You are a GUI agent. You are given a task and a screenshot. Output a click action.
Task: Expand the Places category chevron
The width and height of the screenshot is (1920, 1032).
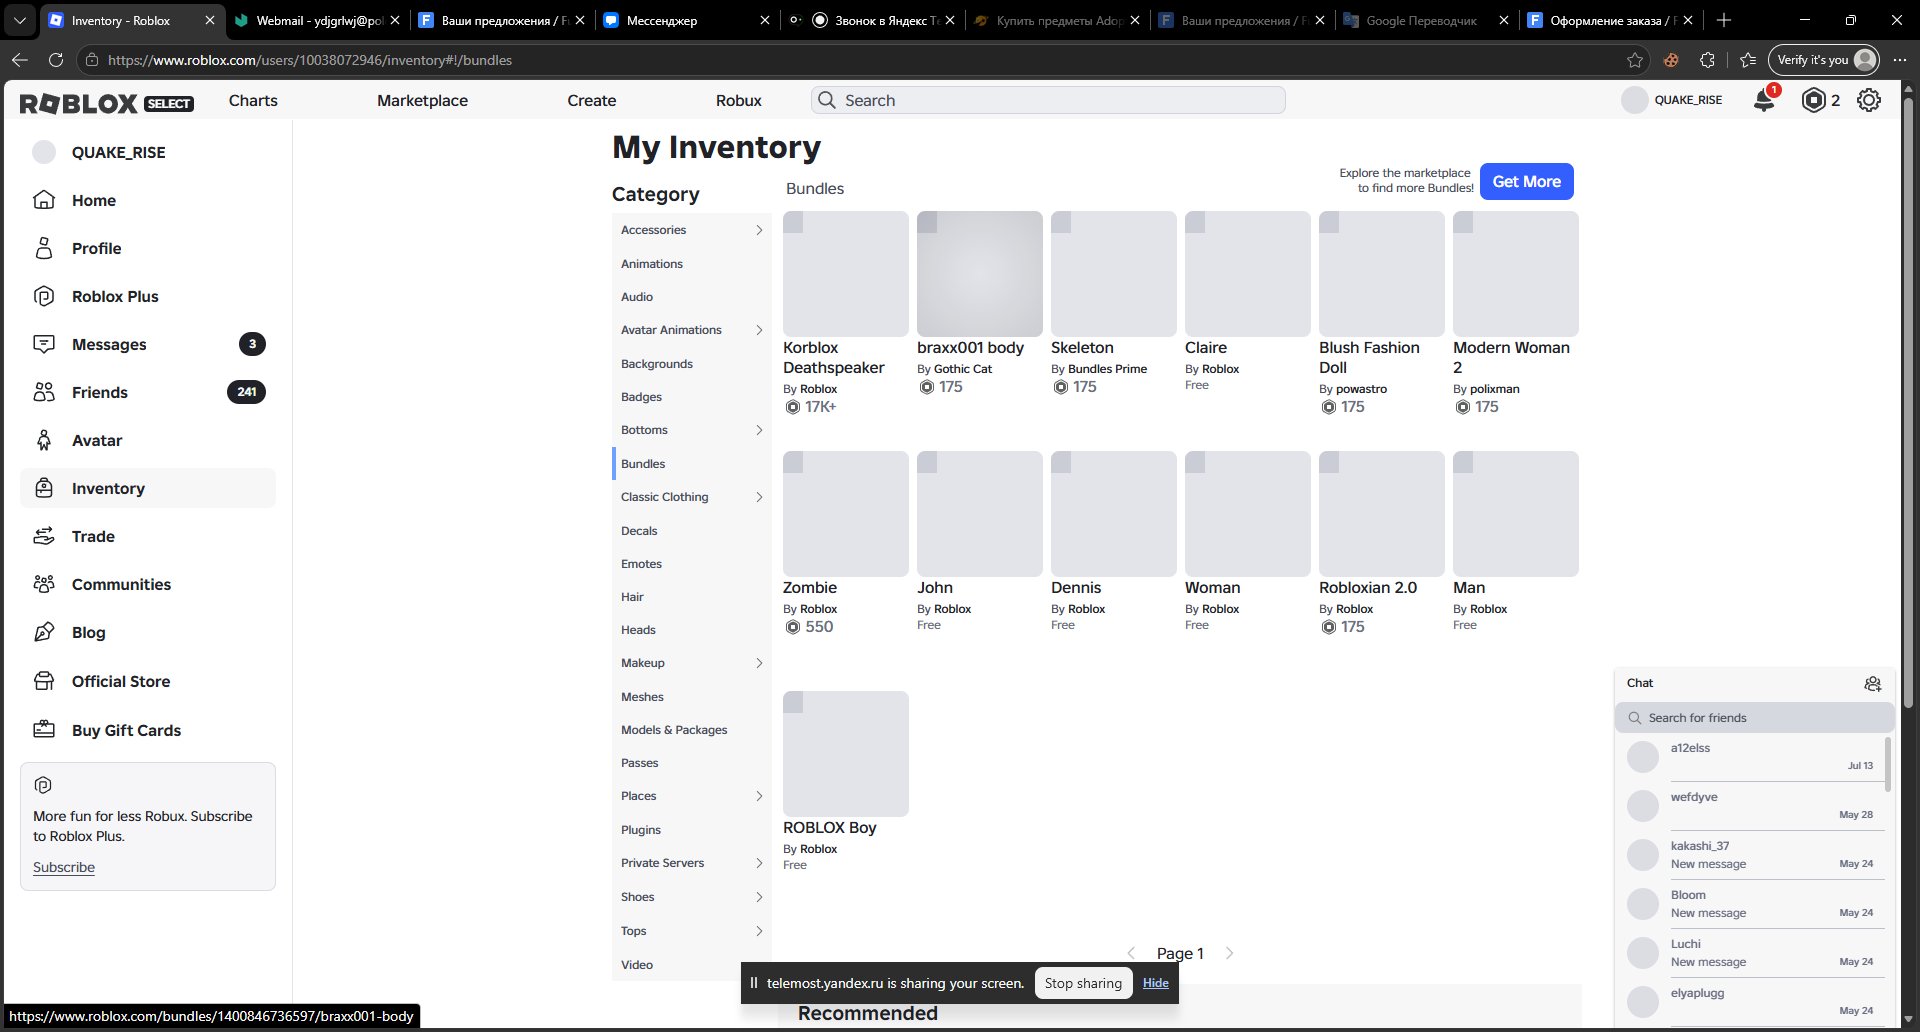pyautogui.click(x=759, y=796)
